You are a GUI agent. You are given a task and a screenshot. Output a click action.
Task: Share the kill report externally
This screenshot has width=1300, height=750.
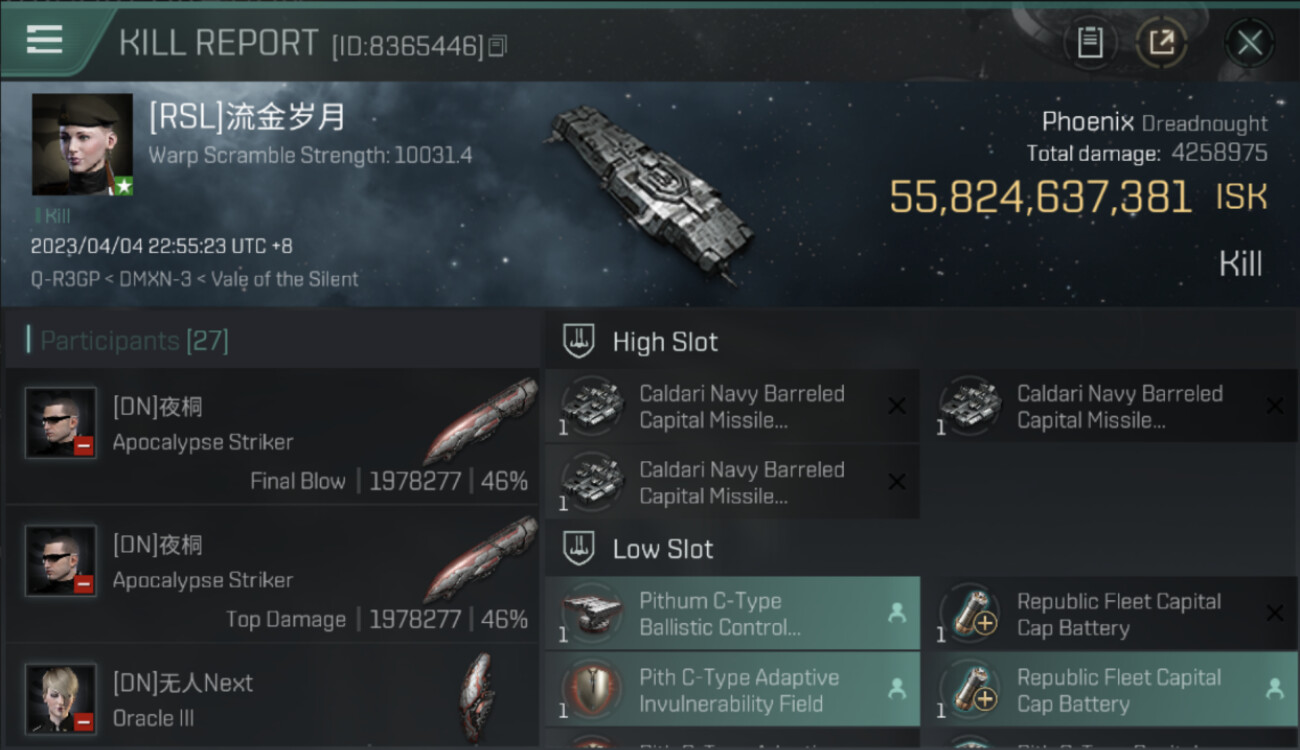coord(1162,42)
